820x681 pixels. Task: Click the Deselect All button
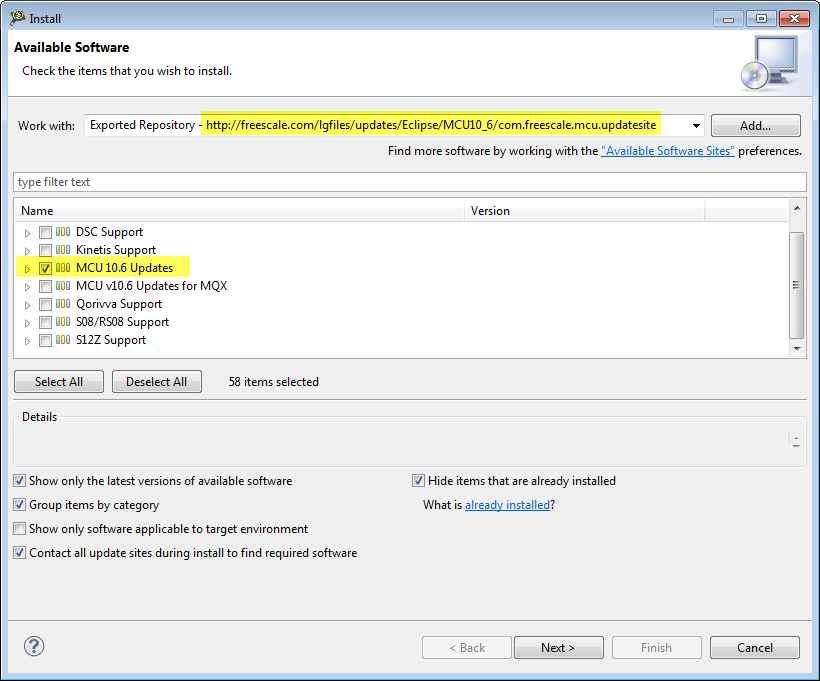(x=156, y=382)
